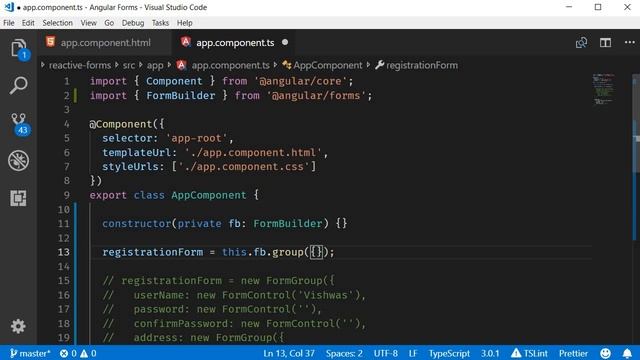640x360 pixels.
Task: Click the @Component decorator on line 4
Action: click(x=120, y=124)
